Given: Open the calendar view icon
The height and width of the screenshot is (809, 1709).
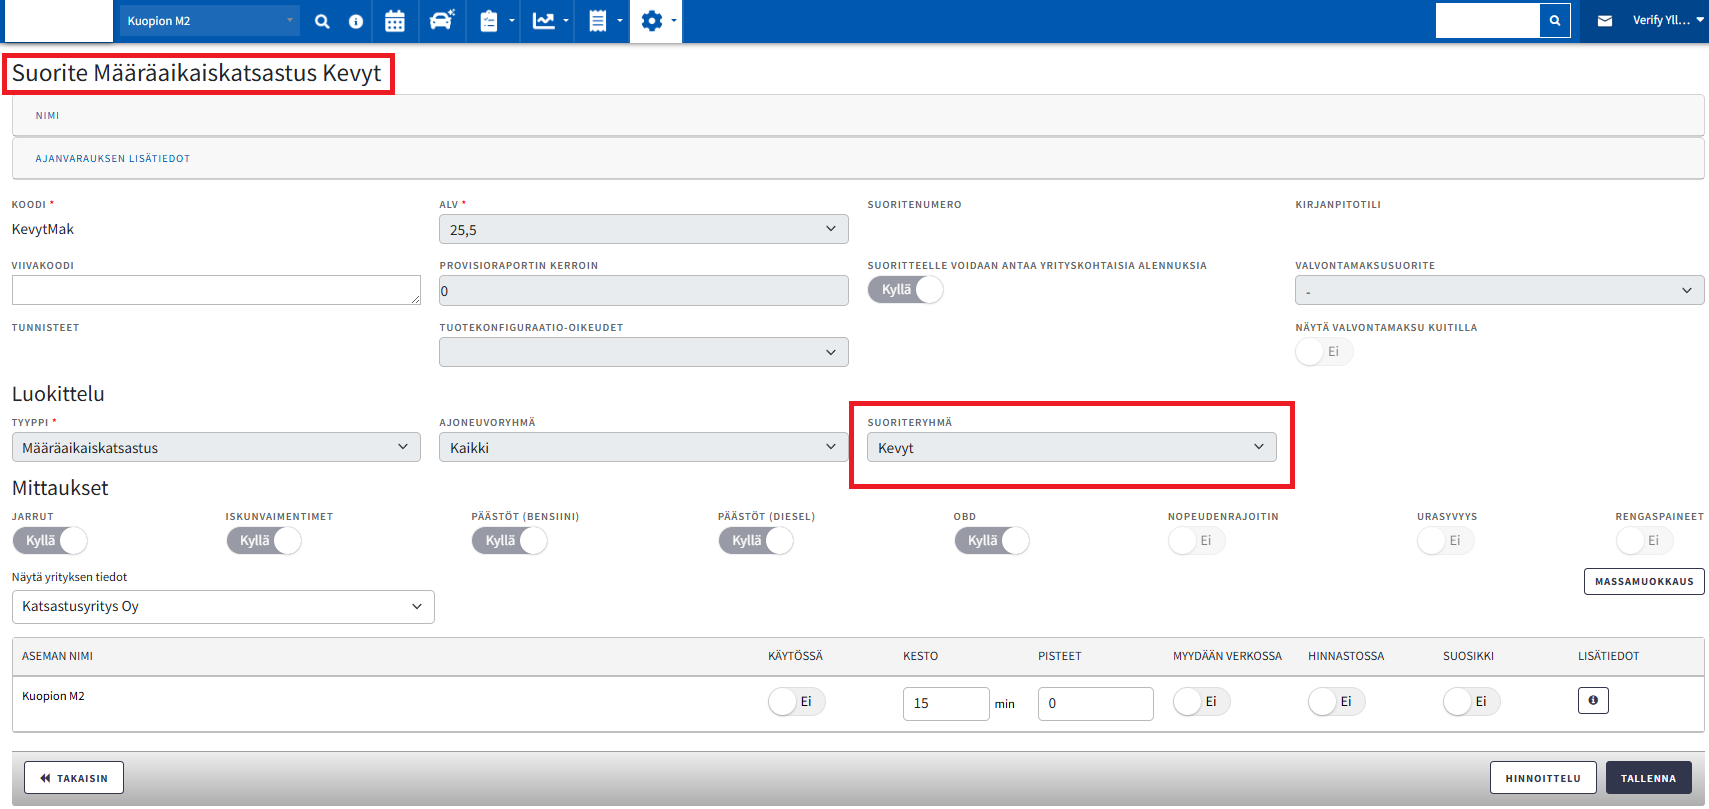Looking at the screenshot, I should [395, 21].
